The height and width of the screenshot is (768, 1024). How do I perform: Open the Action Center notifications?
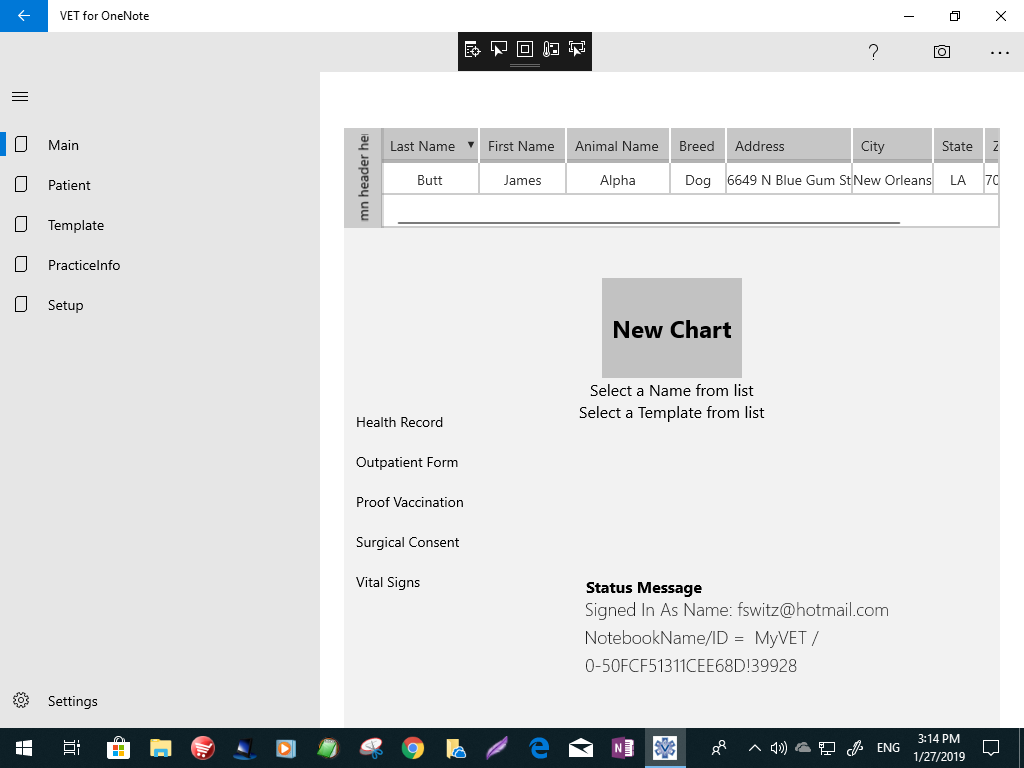pos(991,748)
